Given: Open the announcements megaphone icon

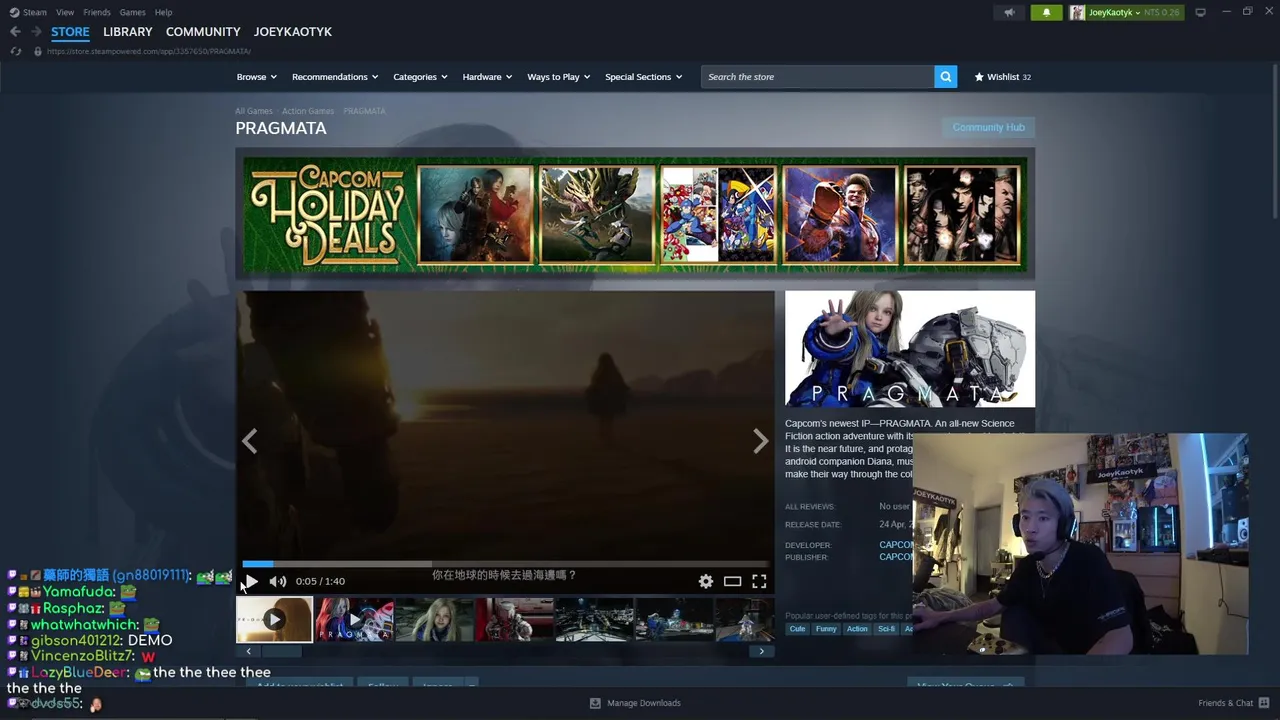Looking at the screenshot, I should 1009,12.
